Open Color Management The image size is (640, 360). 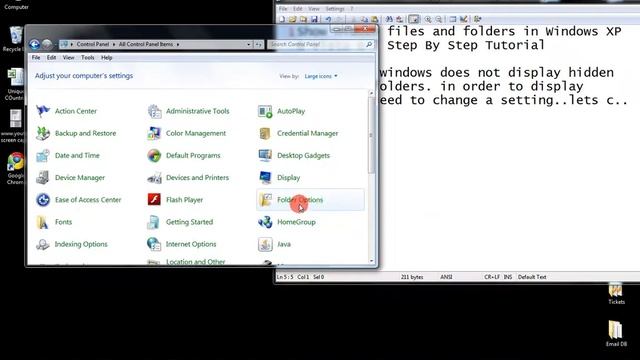[x=187, y=133]
